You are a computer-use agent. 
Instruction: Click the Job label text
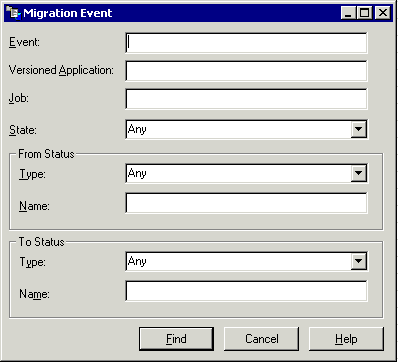click(19, 98)
